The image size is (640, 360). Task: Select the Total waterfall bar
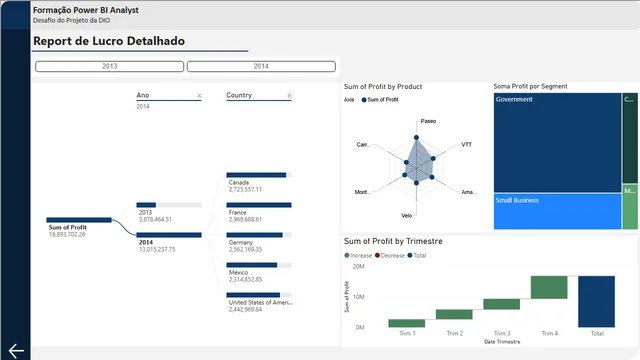(x=596, y=302)
